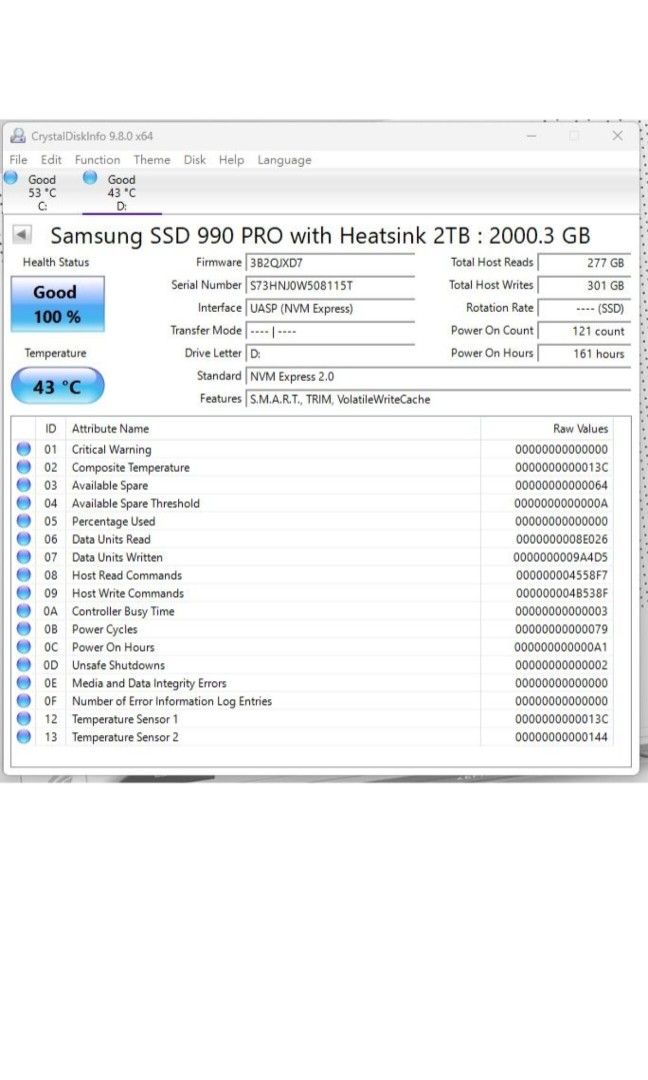The height and width of the screenshot is (1080, 648).
Task: Click the Transfer Mode field
Action: pos(331,331)
